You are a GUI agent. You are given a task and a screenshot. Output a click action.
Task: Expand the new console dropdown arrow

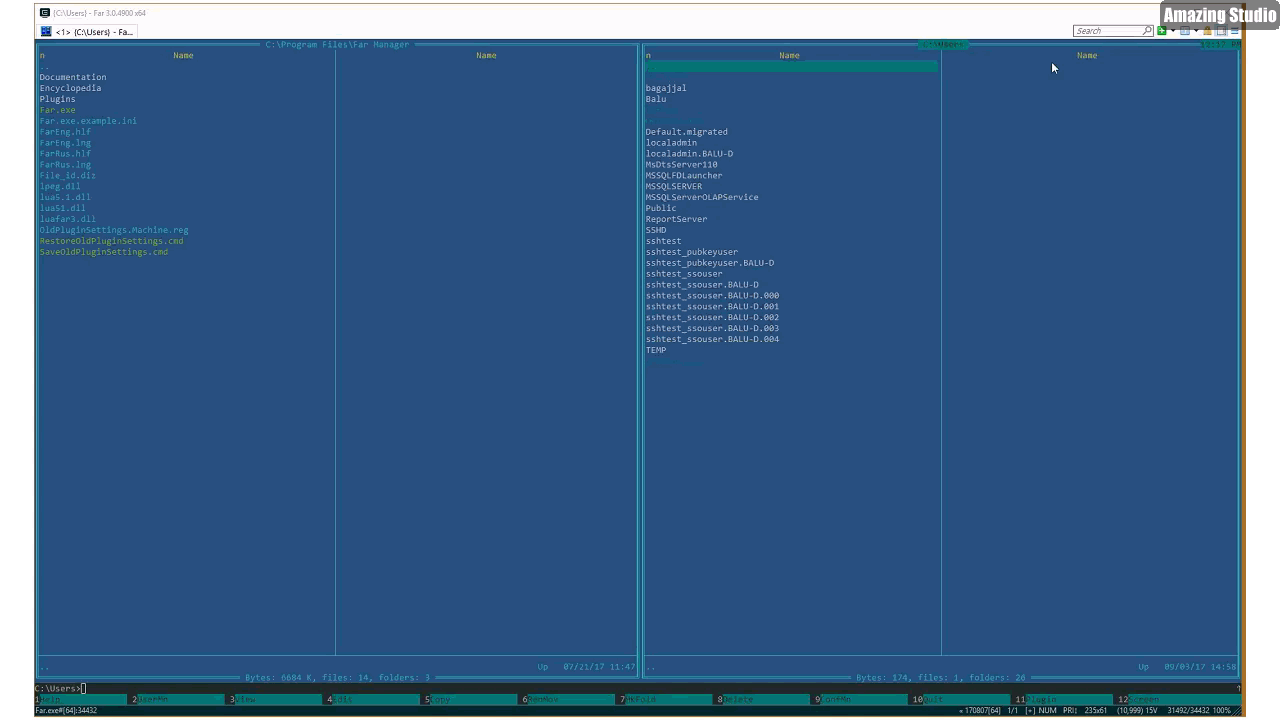(1172, 31)
